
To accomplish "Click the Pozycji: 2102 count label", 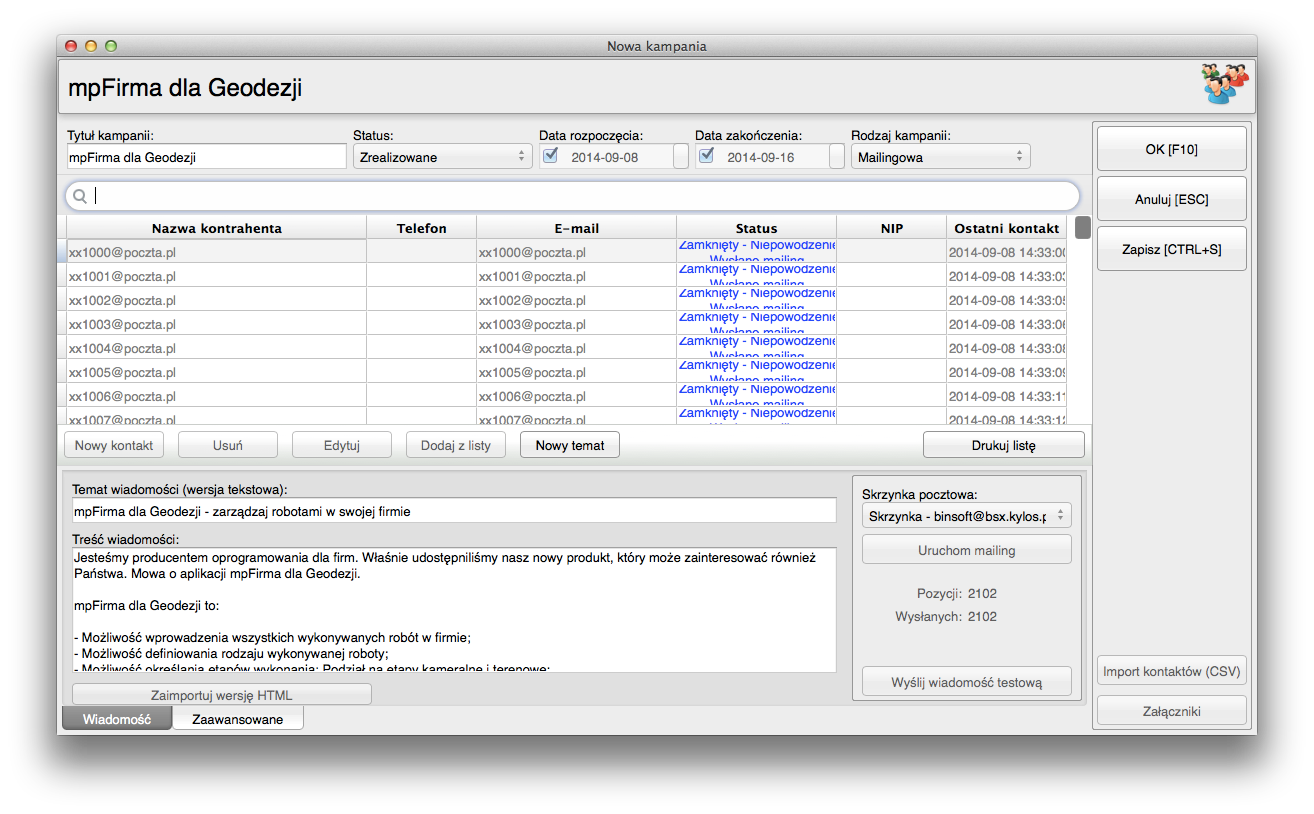I will [x=957, y=593].
